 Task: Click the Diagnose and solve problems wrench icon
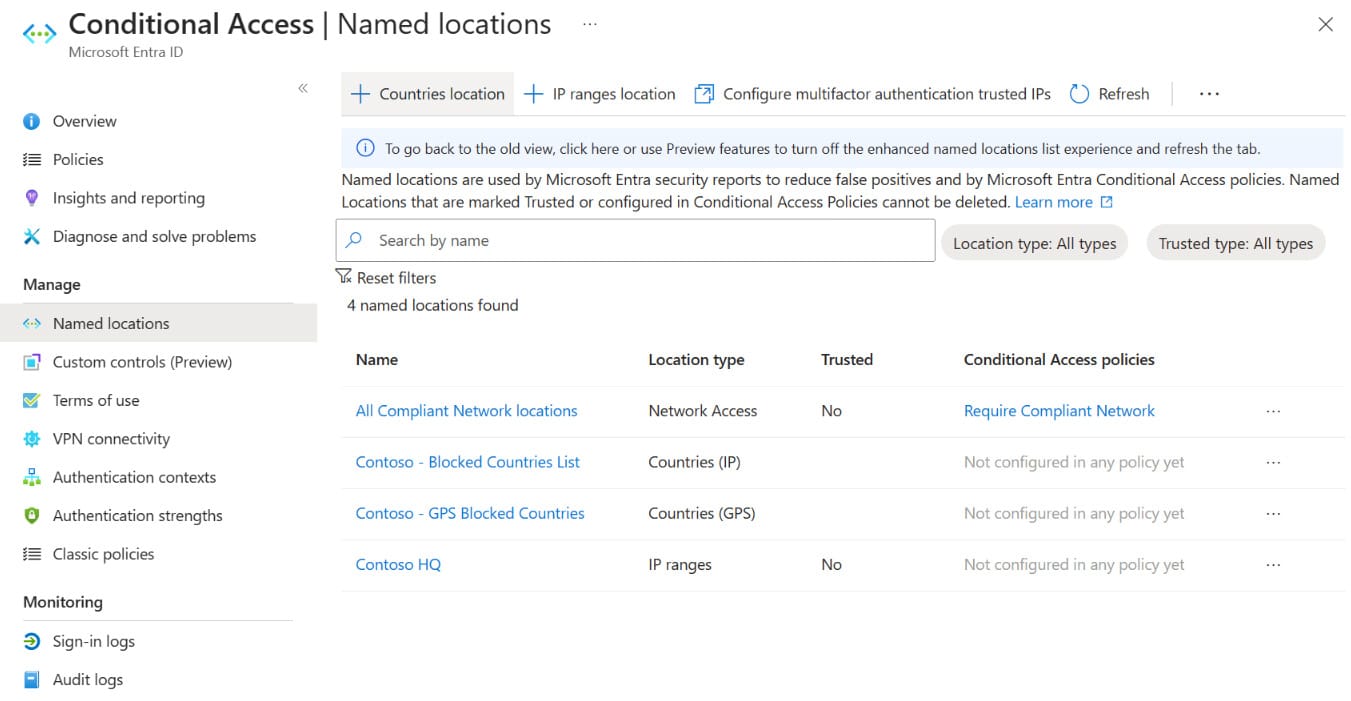[32, 237]
